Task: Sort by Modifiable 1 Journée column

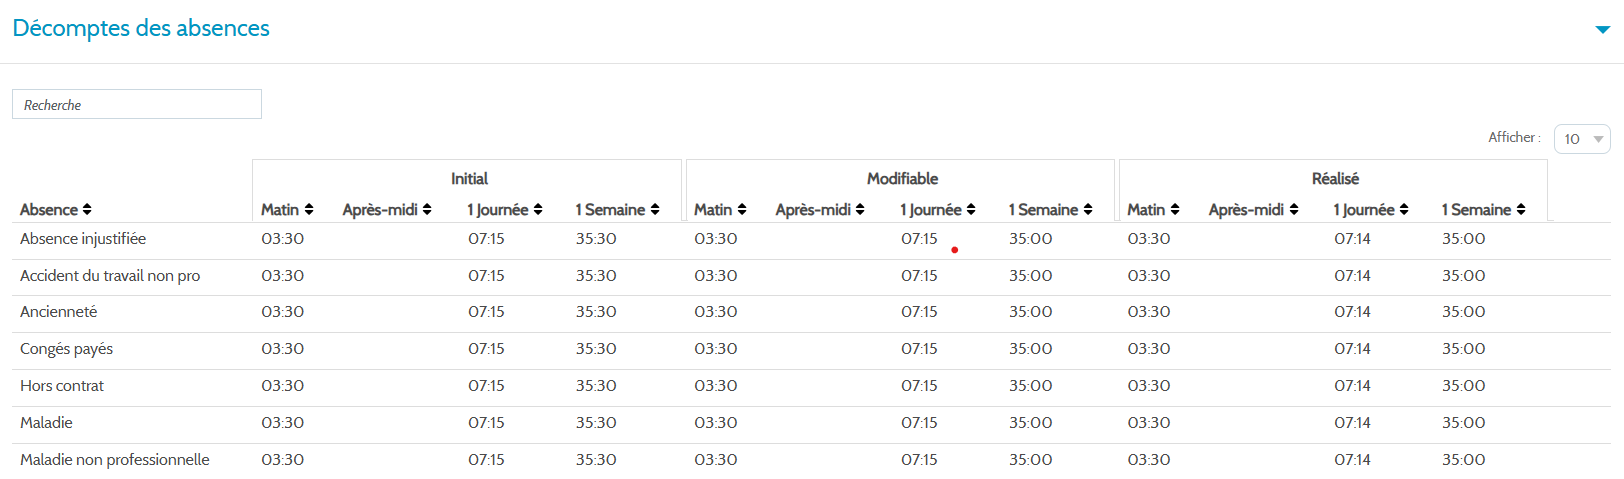Action: click(x=938, y=209)
